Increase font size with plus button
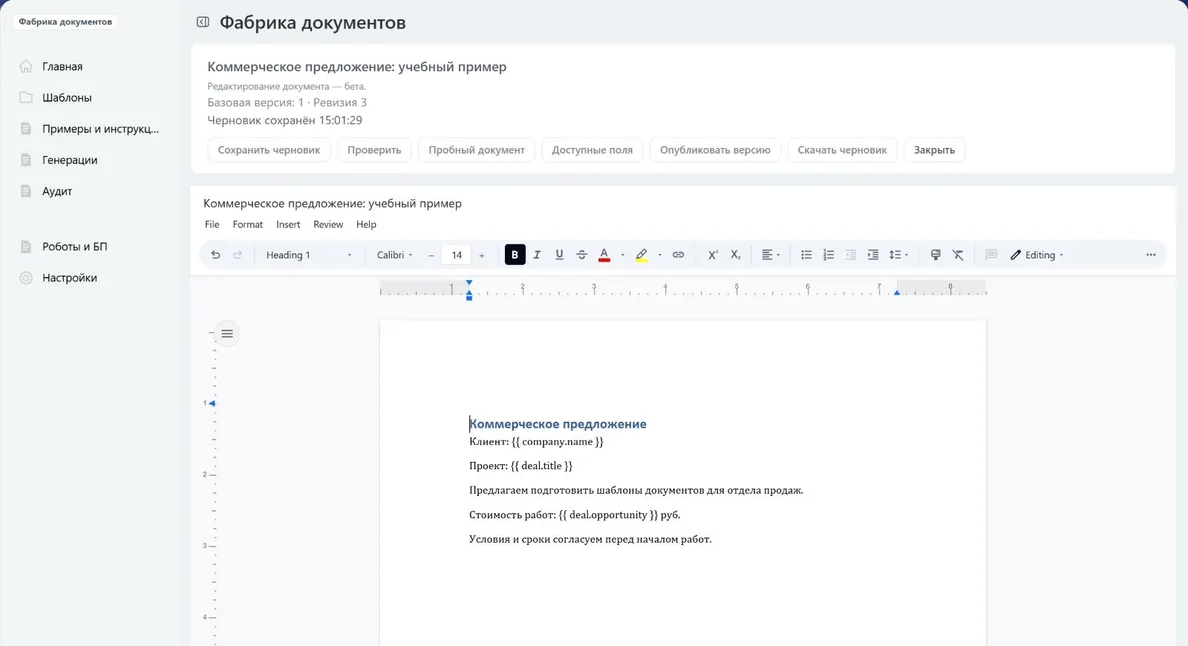 (x=482, y=255)
